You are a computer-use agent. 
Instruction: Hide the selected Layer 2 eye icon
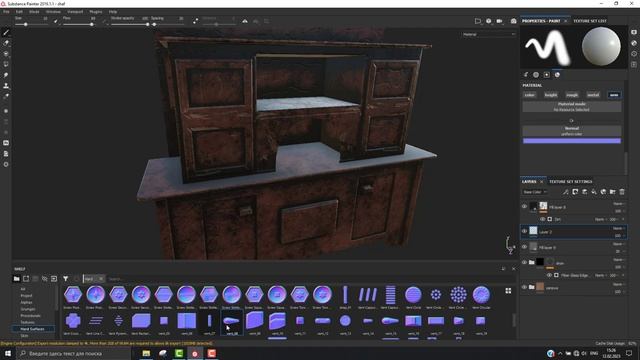(x=524, y=231)
